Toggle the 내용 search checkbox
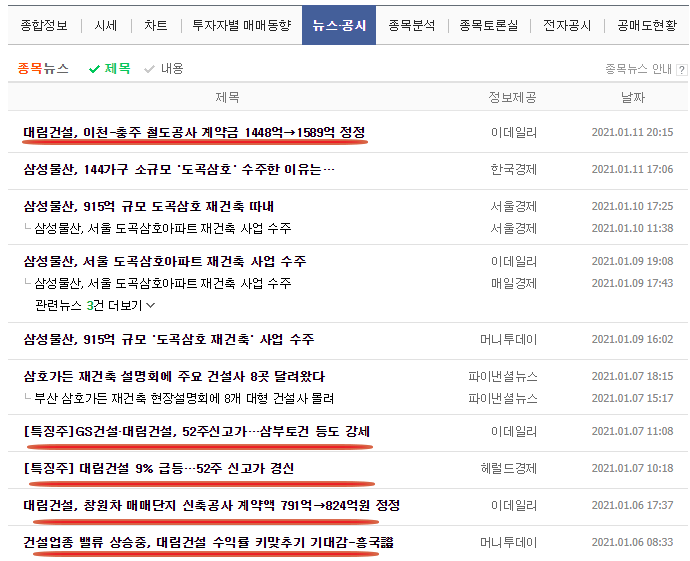This screenshot has height=561, width=690. point(164,69)
